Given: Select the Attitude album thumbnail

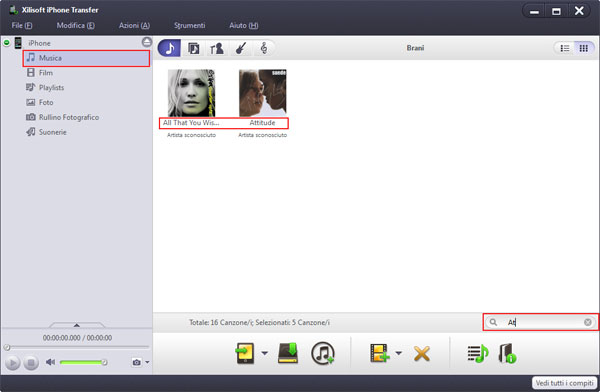Looking at the screenshot, I should (262, 93).
